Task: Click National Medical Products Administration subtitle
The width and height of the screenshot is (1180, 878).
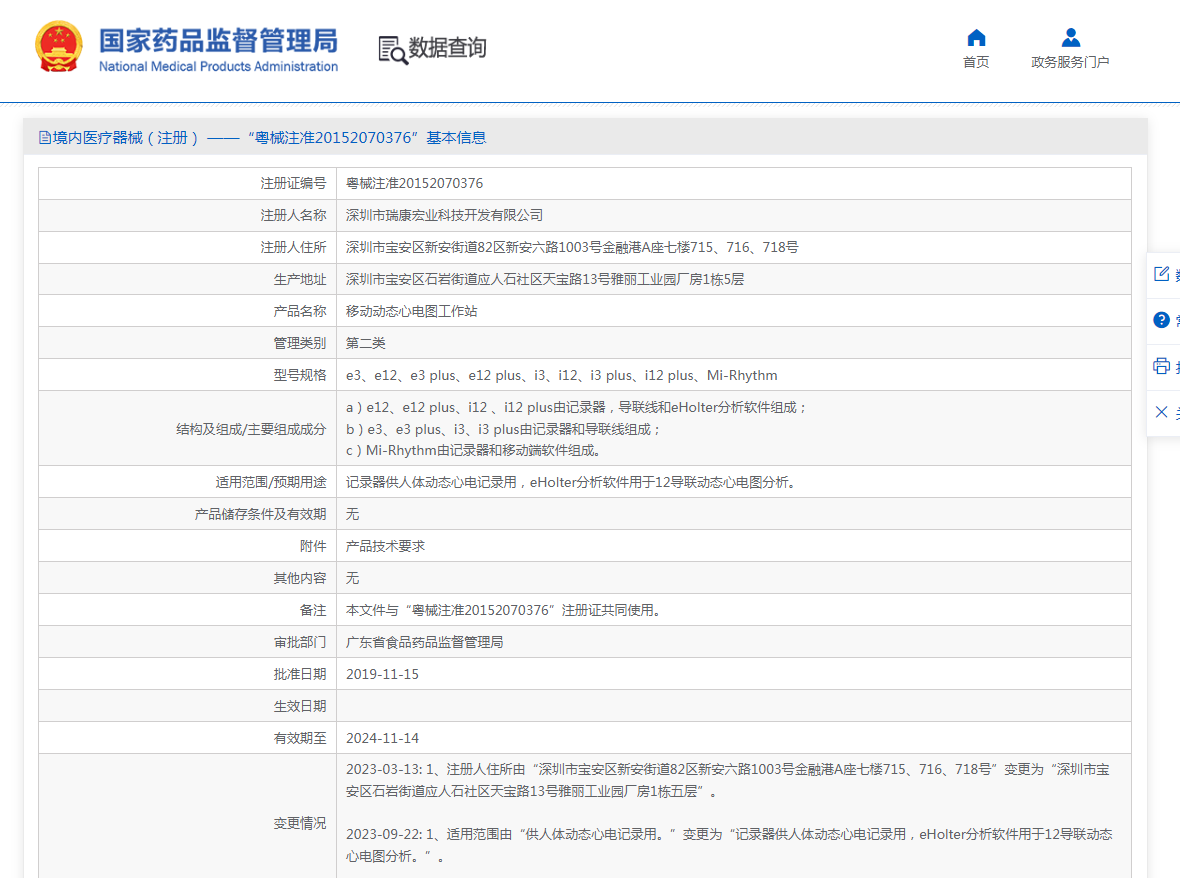Action: click(218, 66)
